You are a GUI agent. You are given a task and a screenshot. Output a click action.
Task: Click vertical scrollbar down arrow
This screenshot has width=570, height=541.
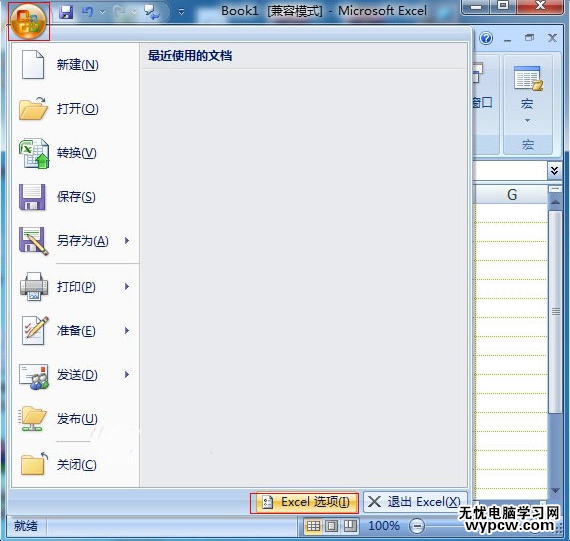(555, 491)
